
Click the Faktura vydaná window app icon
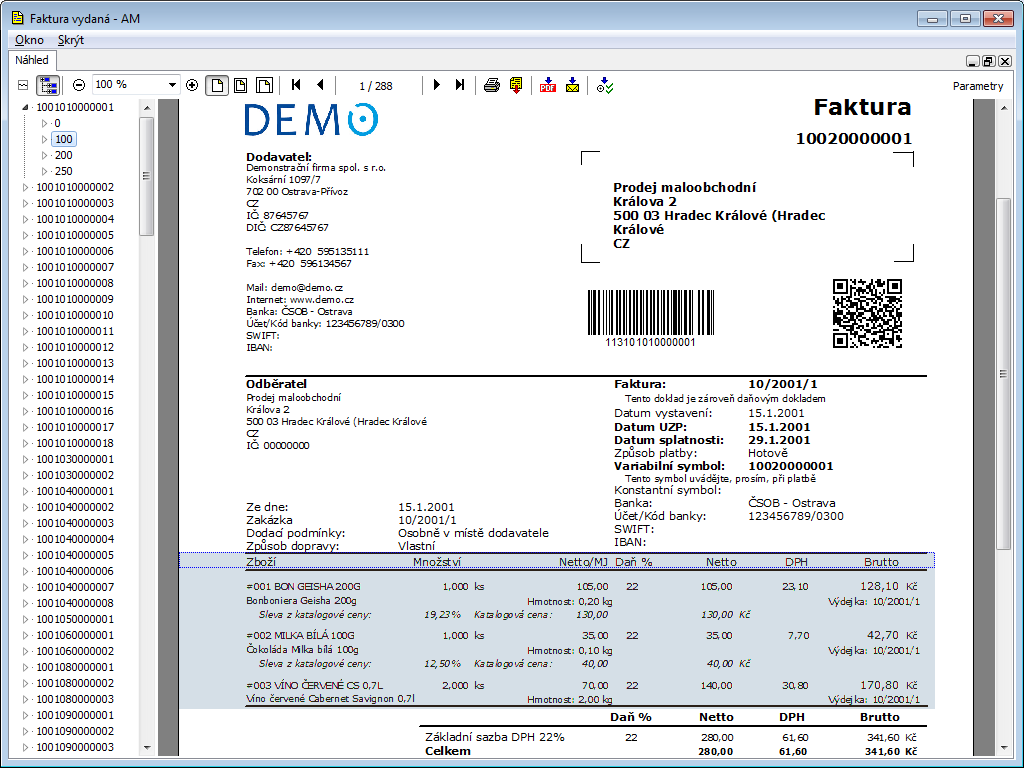(x=18, y=18)
